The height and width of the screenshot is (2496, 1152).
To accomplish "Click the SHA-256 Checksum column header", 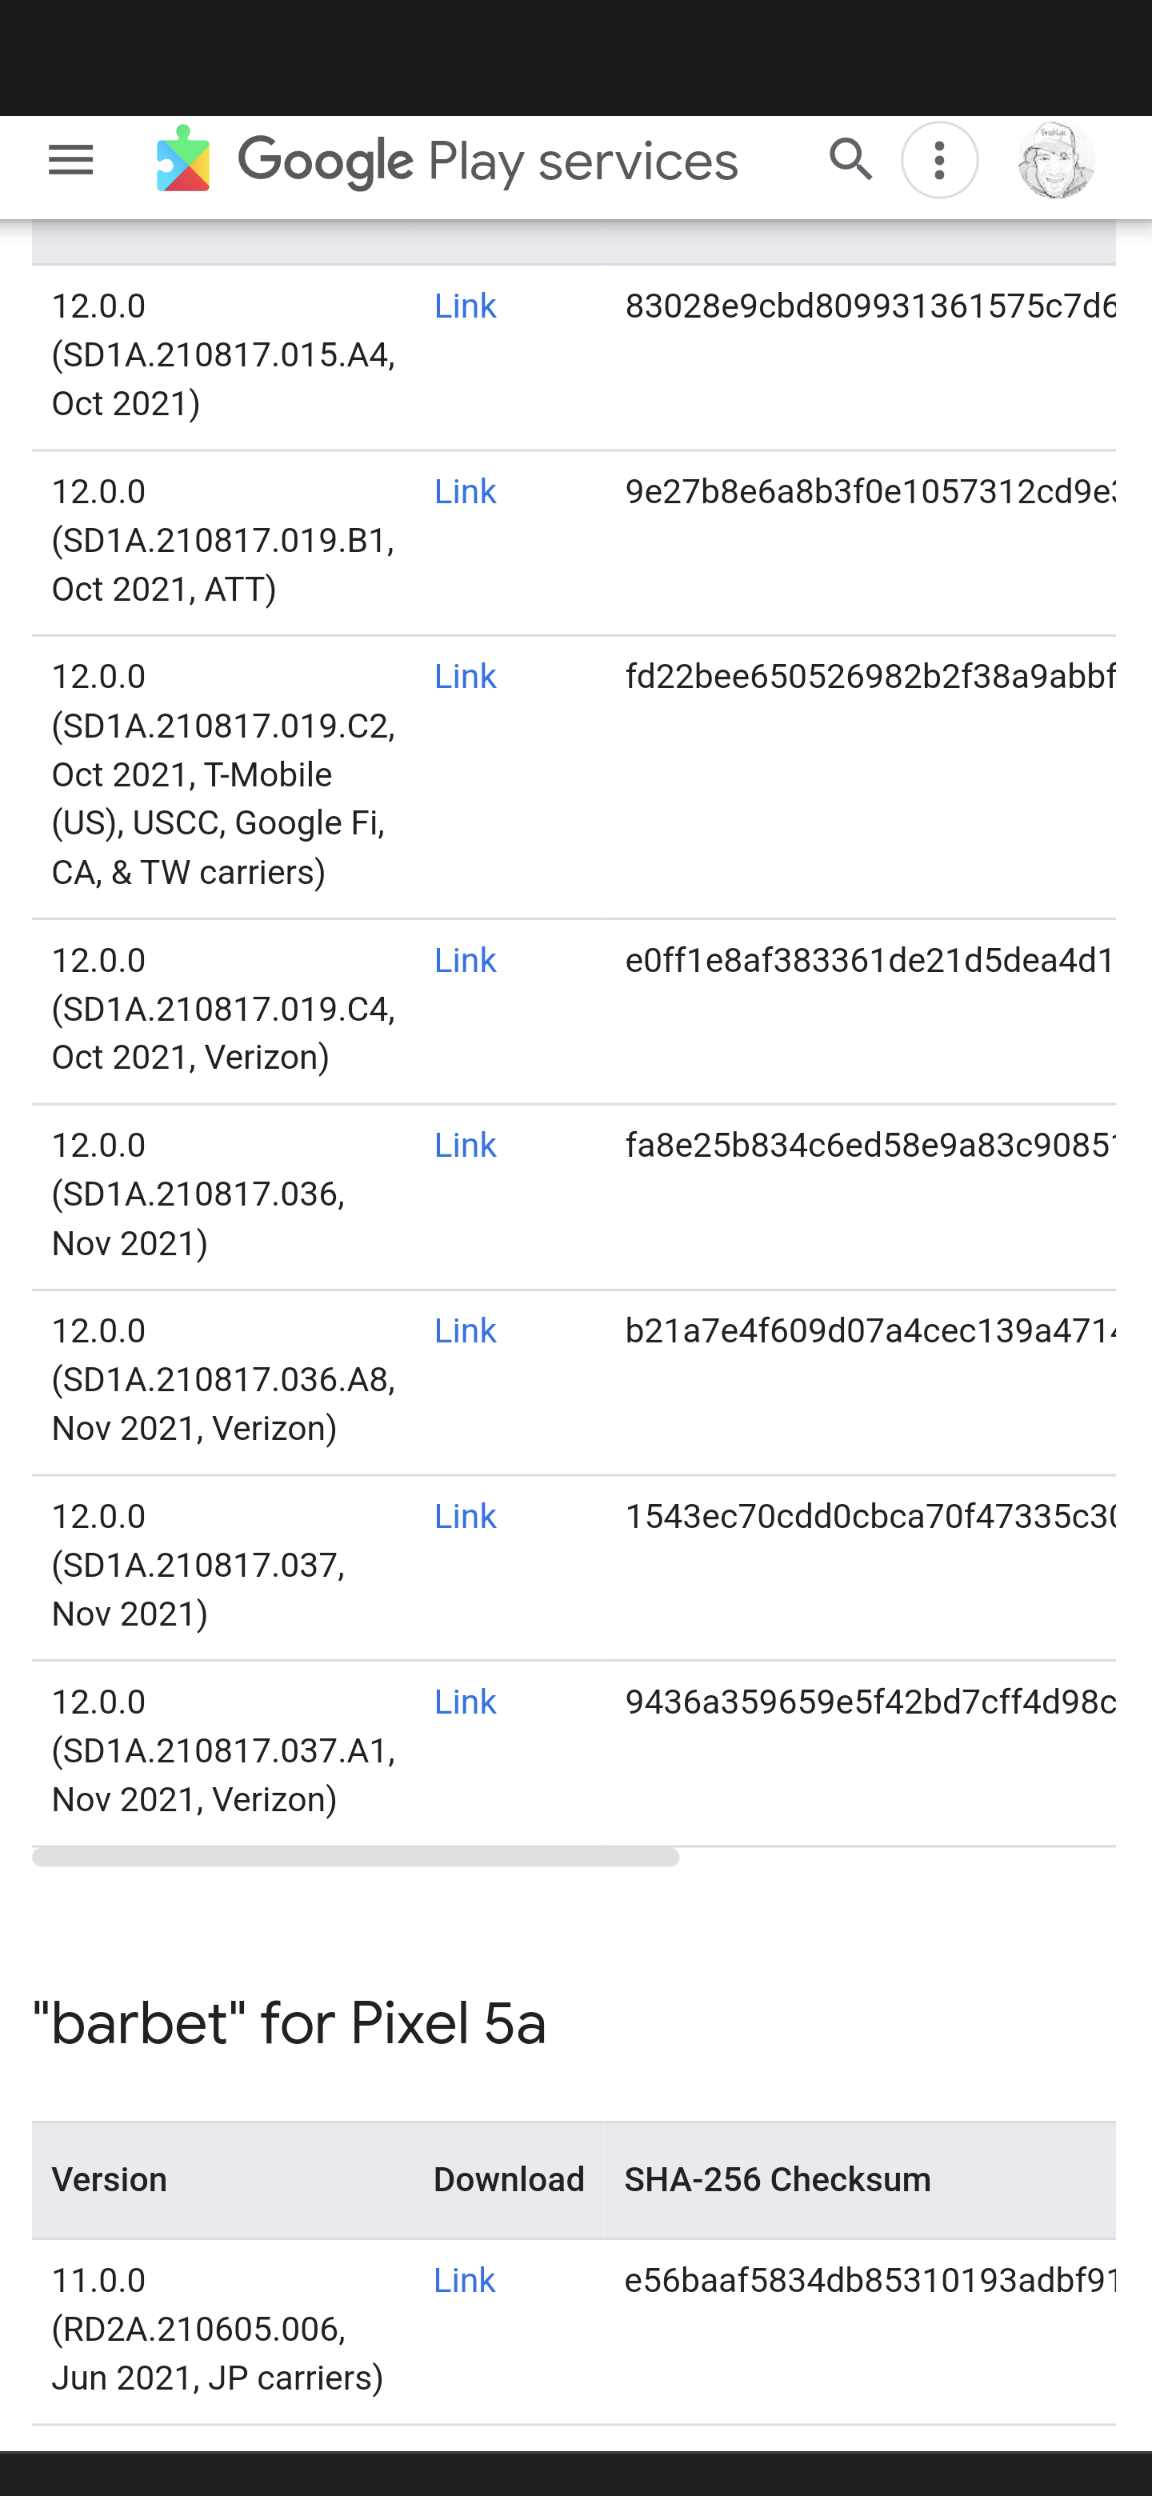I will pyautogui.click(x=777, y=2180).
